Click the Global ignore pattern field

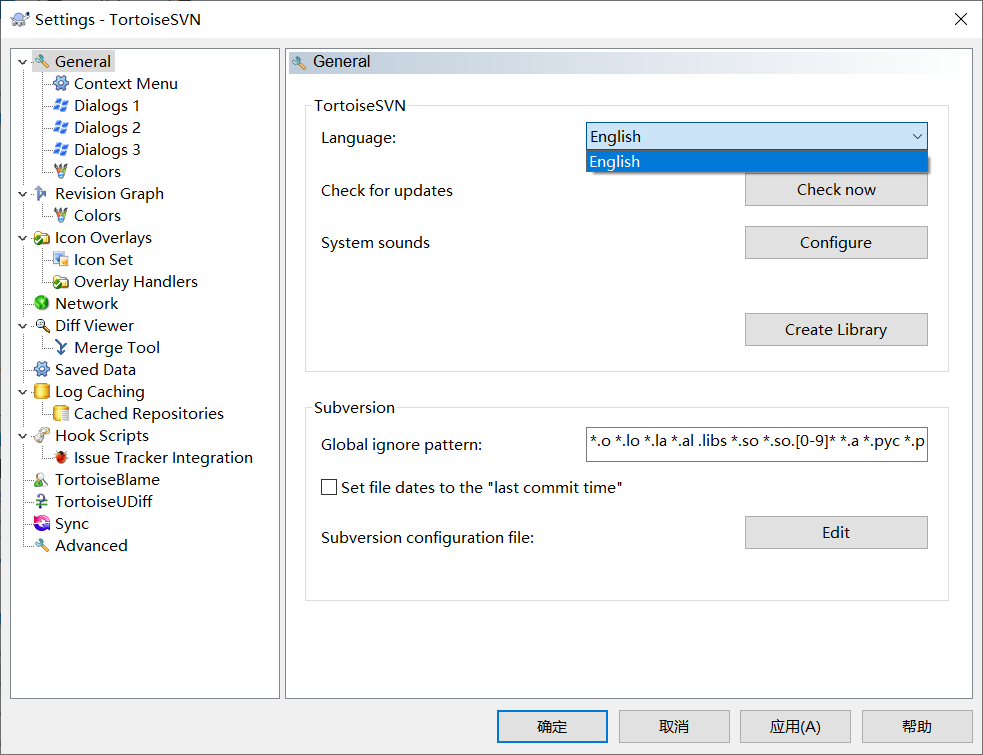757,444
